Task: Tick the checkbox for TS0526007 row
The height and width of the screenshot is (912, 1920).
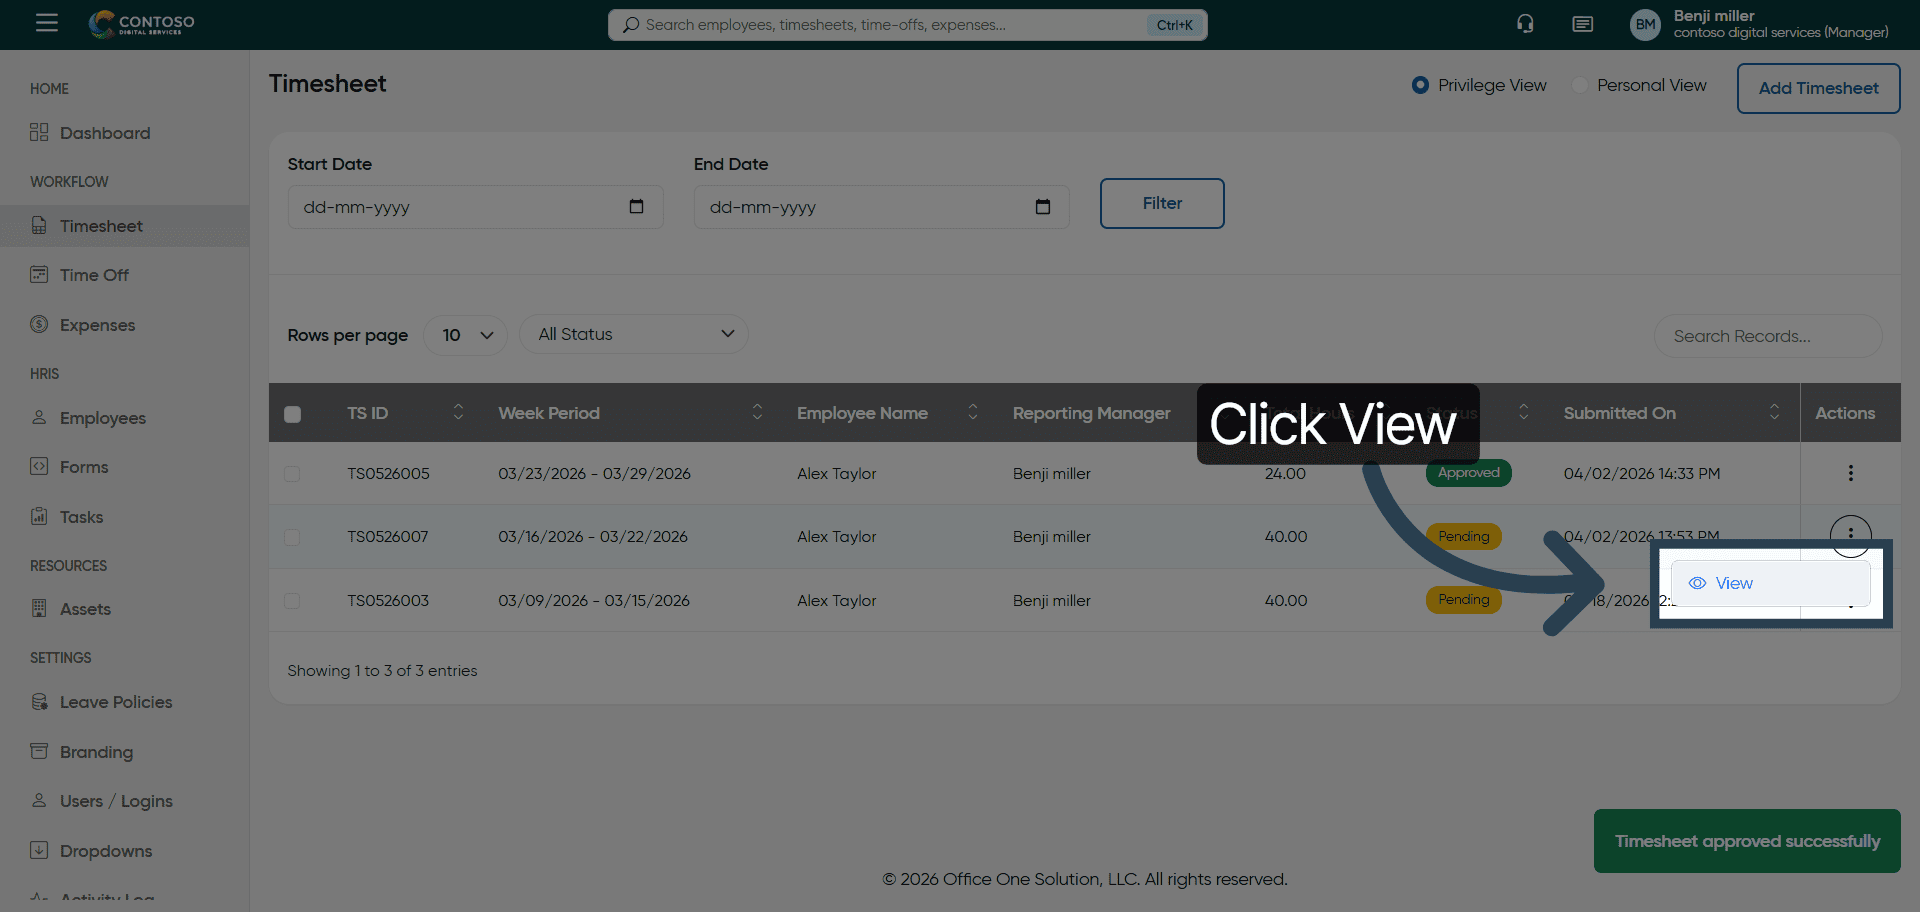Action: click(292, 537)
